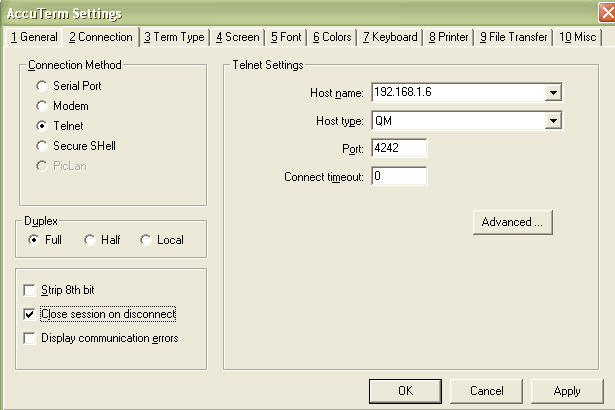Click the Connect timeout field
This screenshot has height=410, width=615.
[399, 177]
